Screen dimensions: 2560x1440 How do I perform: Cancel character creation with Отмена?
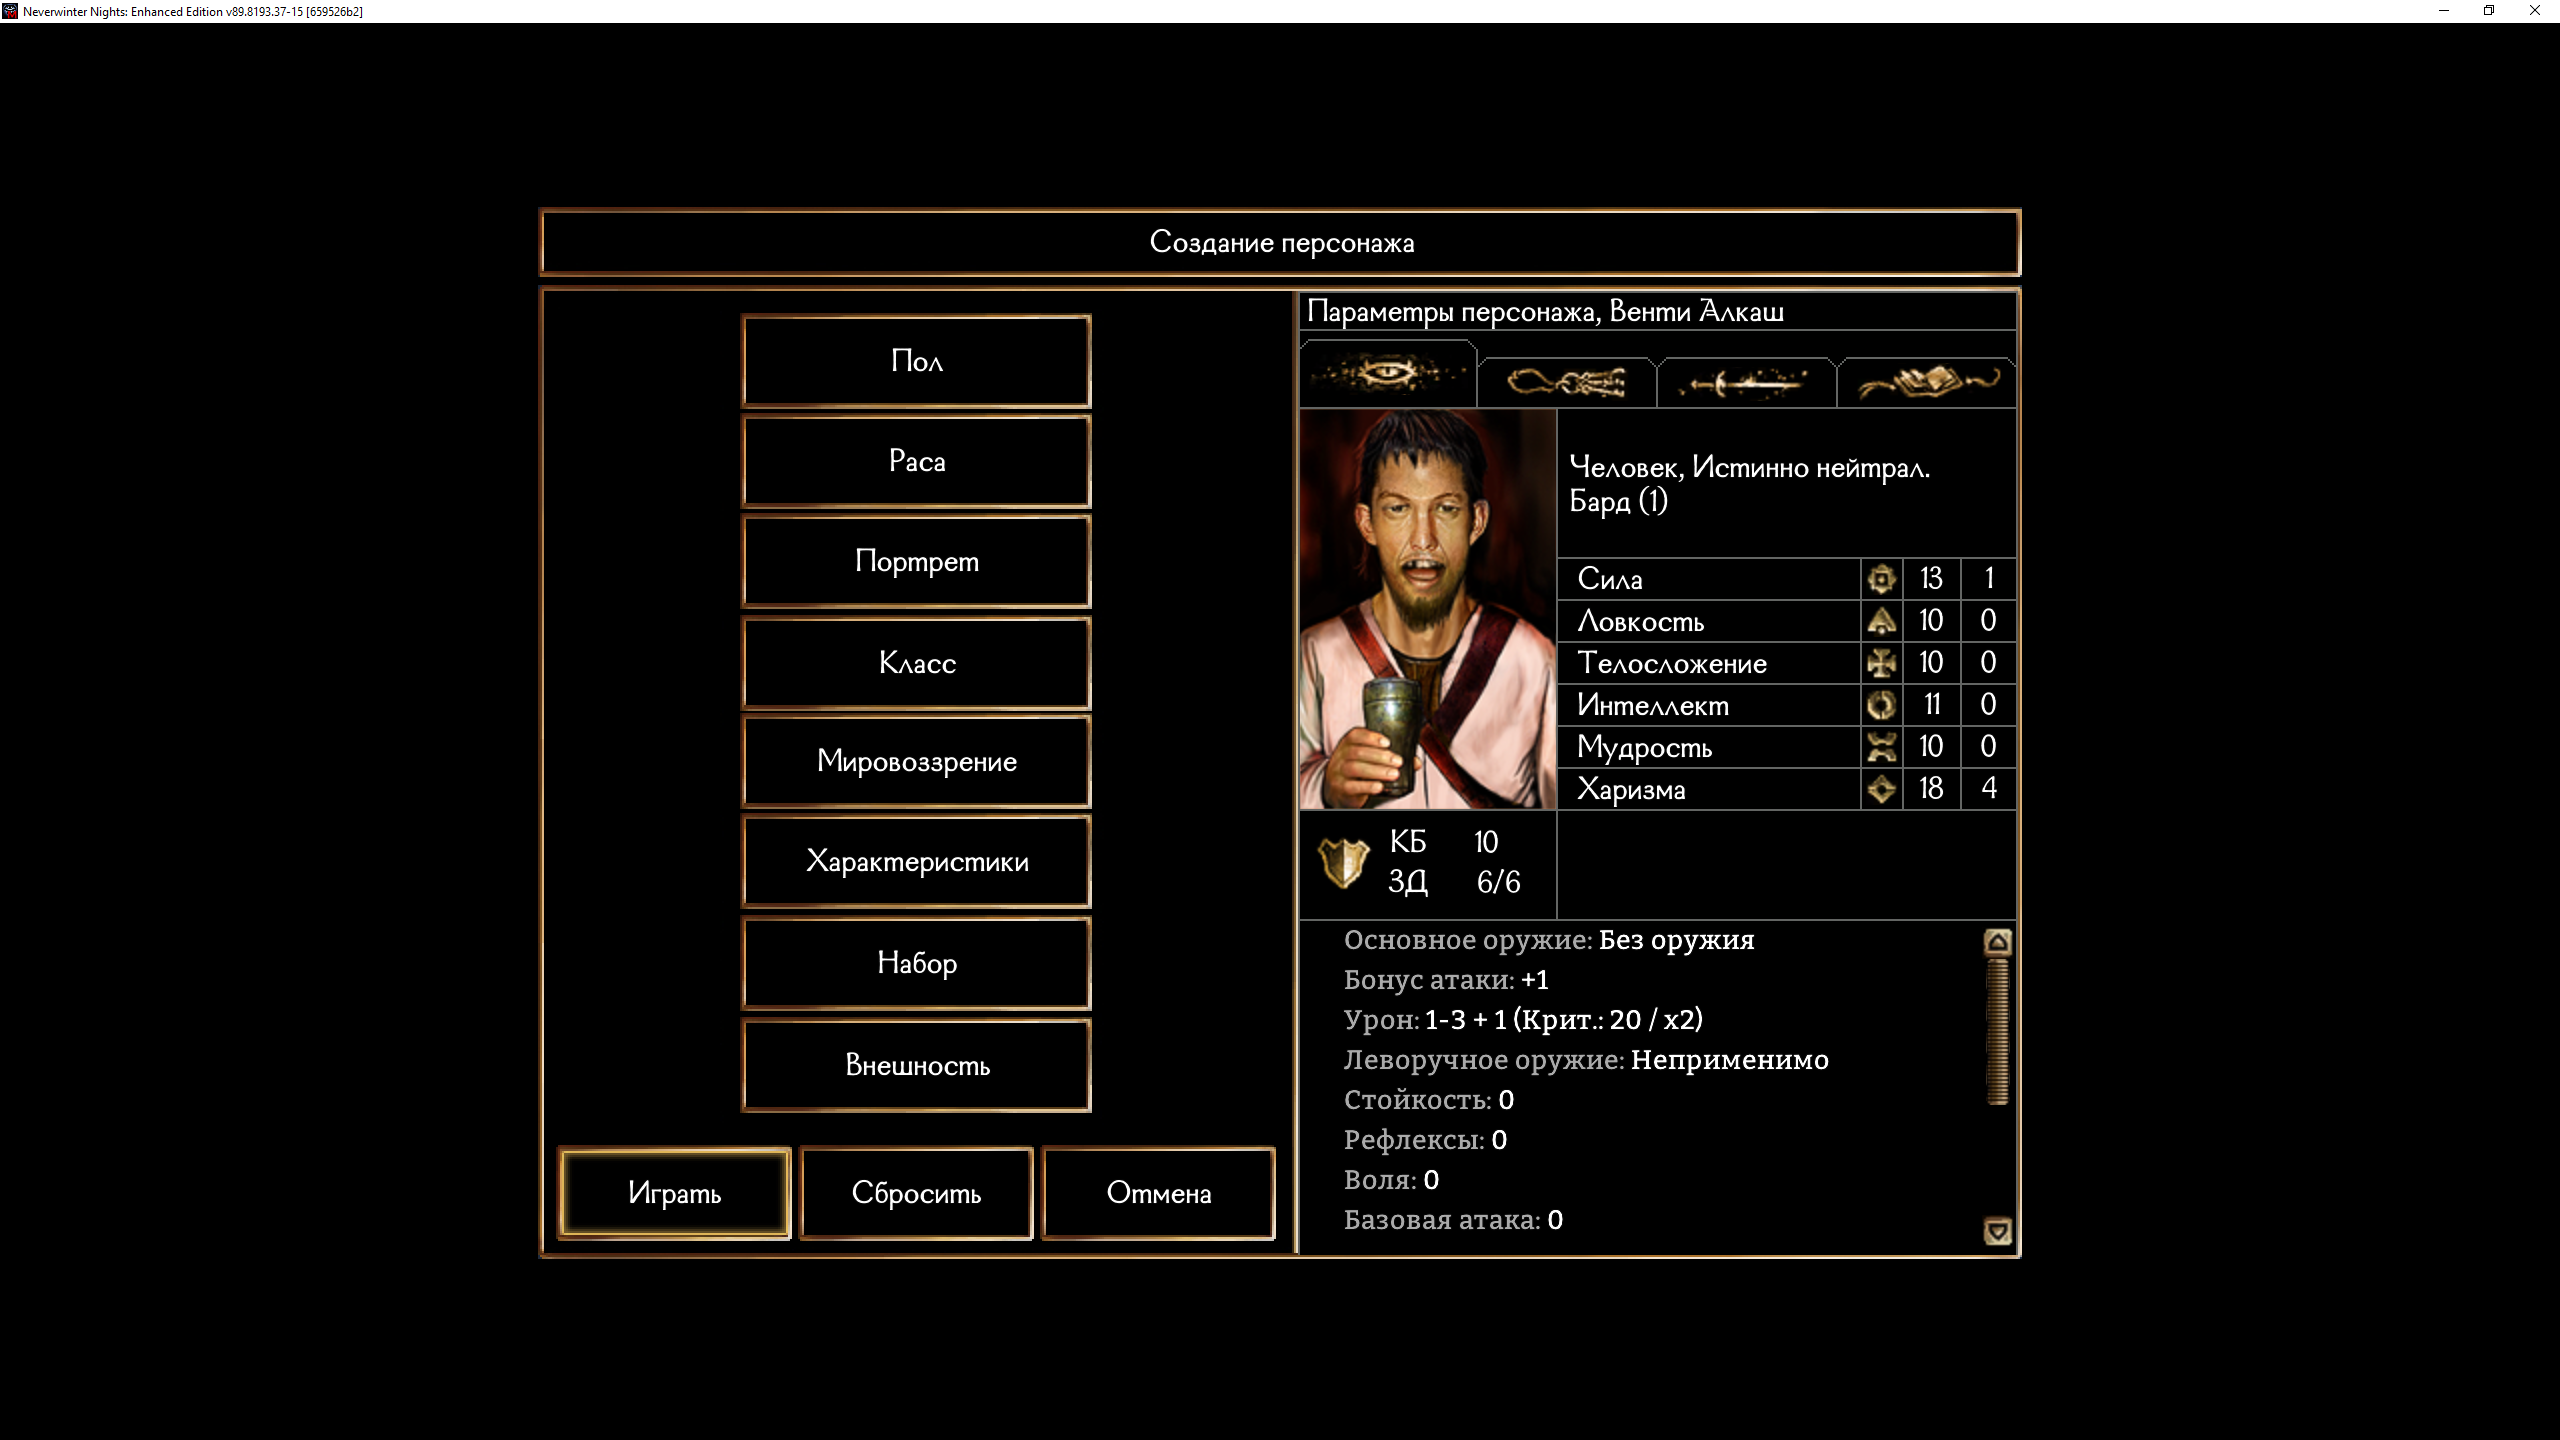pos(1158,1193)
